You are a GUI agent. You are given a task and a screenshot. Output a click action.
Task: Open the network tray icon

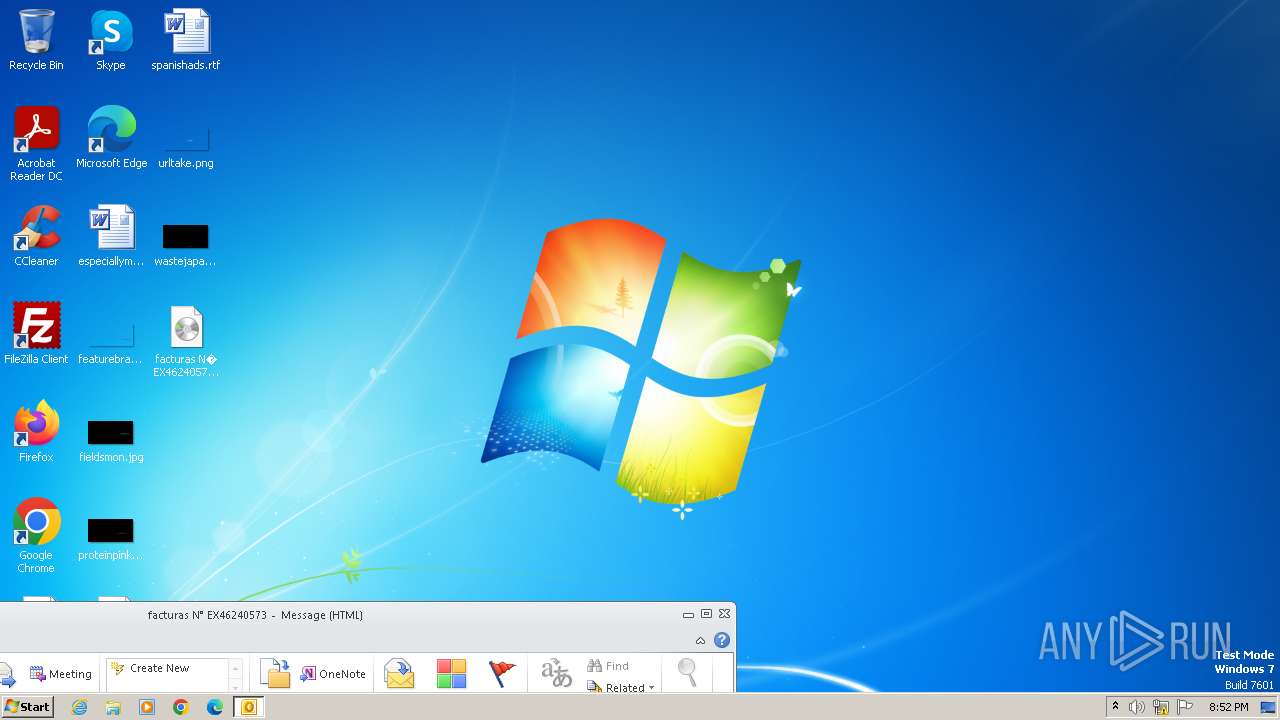click(x=1161, y=707)
